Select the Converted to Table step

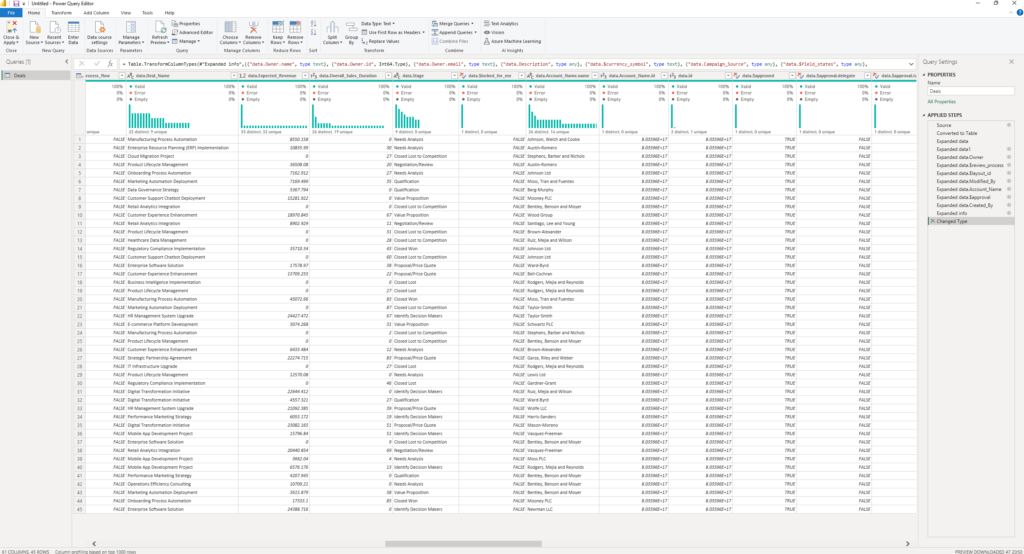(957, 133)
